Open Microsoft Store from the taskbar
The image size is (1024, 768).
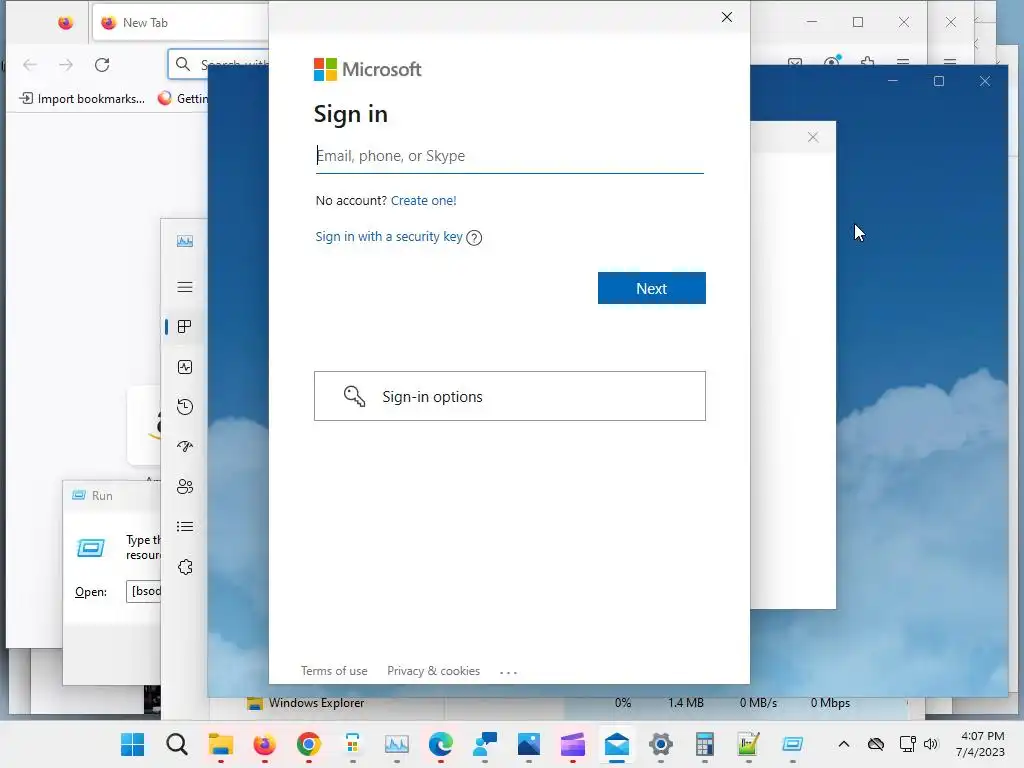tap(353, 744)
